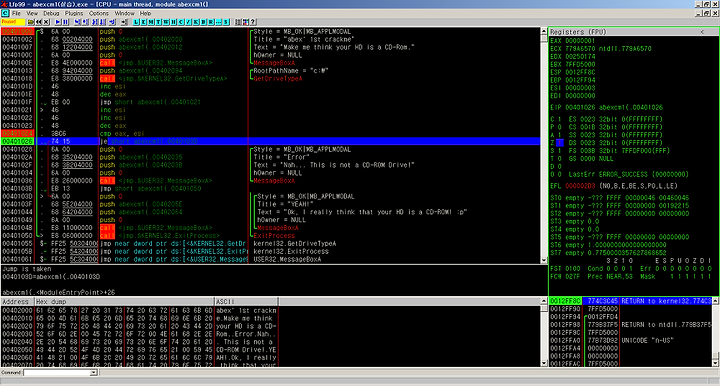Viewport: 720px width, 386px height.
Task: Click the Registers (FPU) header button
Action: 633,32
